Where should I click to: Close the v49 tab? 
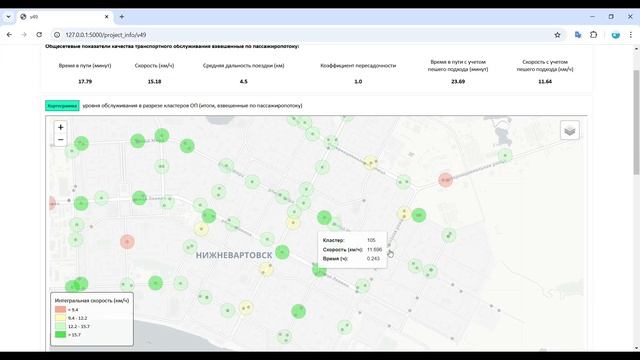tap(107, 17)
